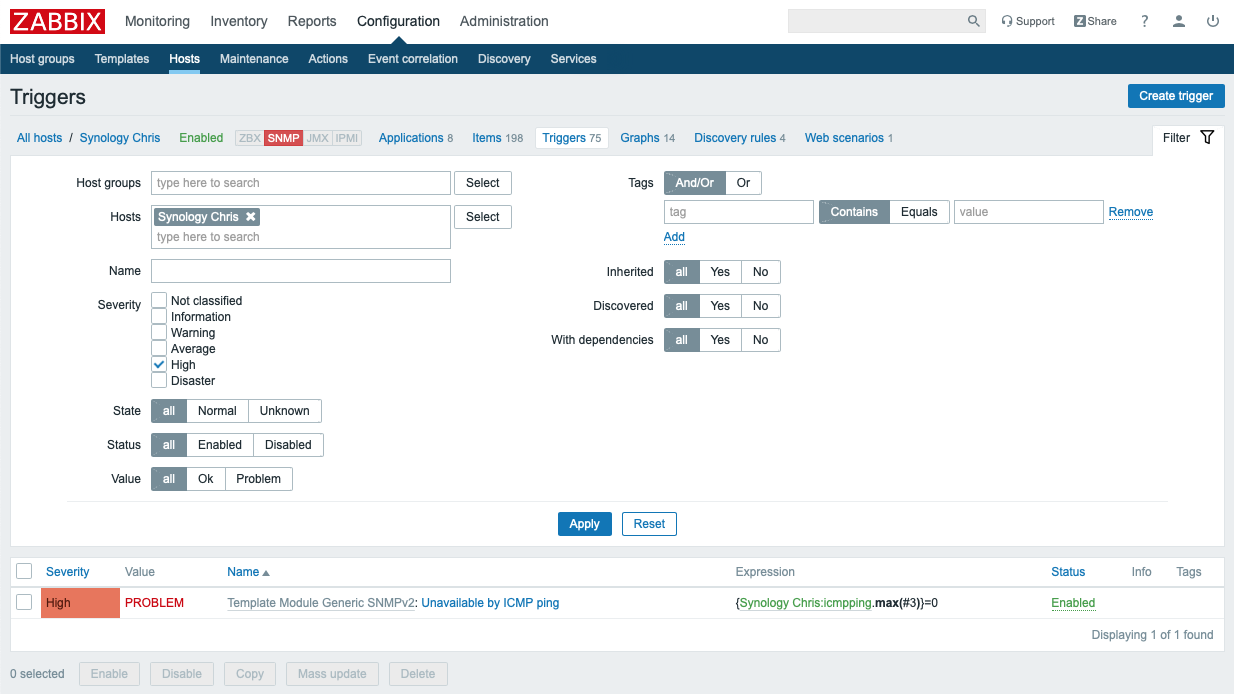Screen dimensions: 1234x694
Task: Click the ZABBIX logo
Action: coord(57,21)
